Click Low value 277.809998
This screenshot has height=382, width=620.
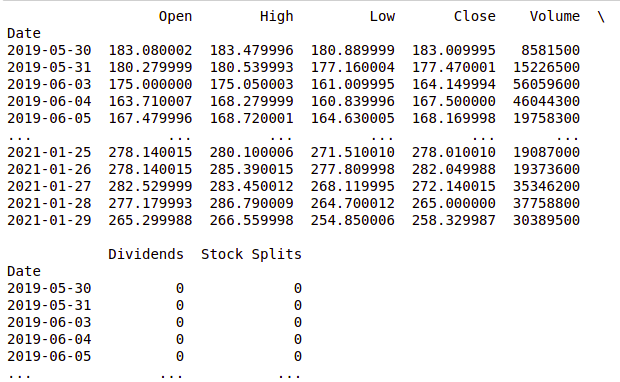(353, 169)
